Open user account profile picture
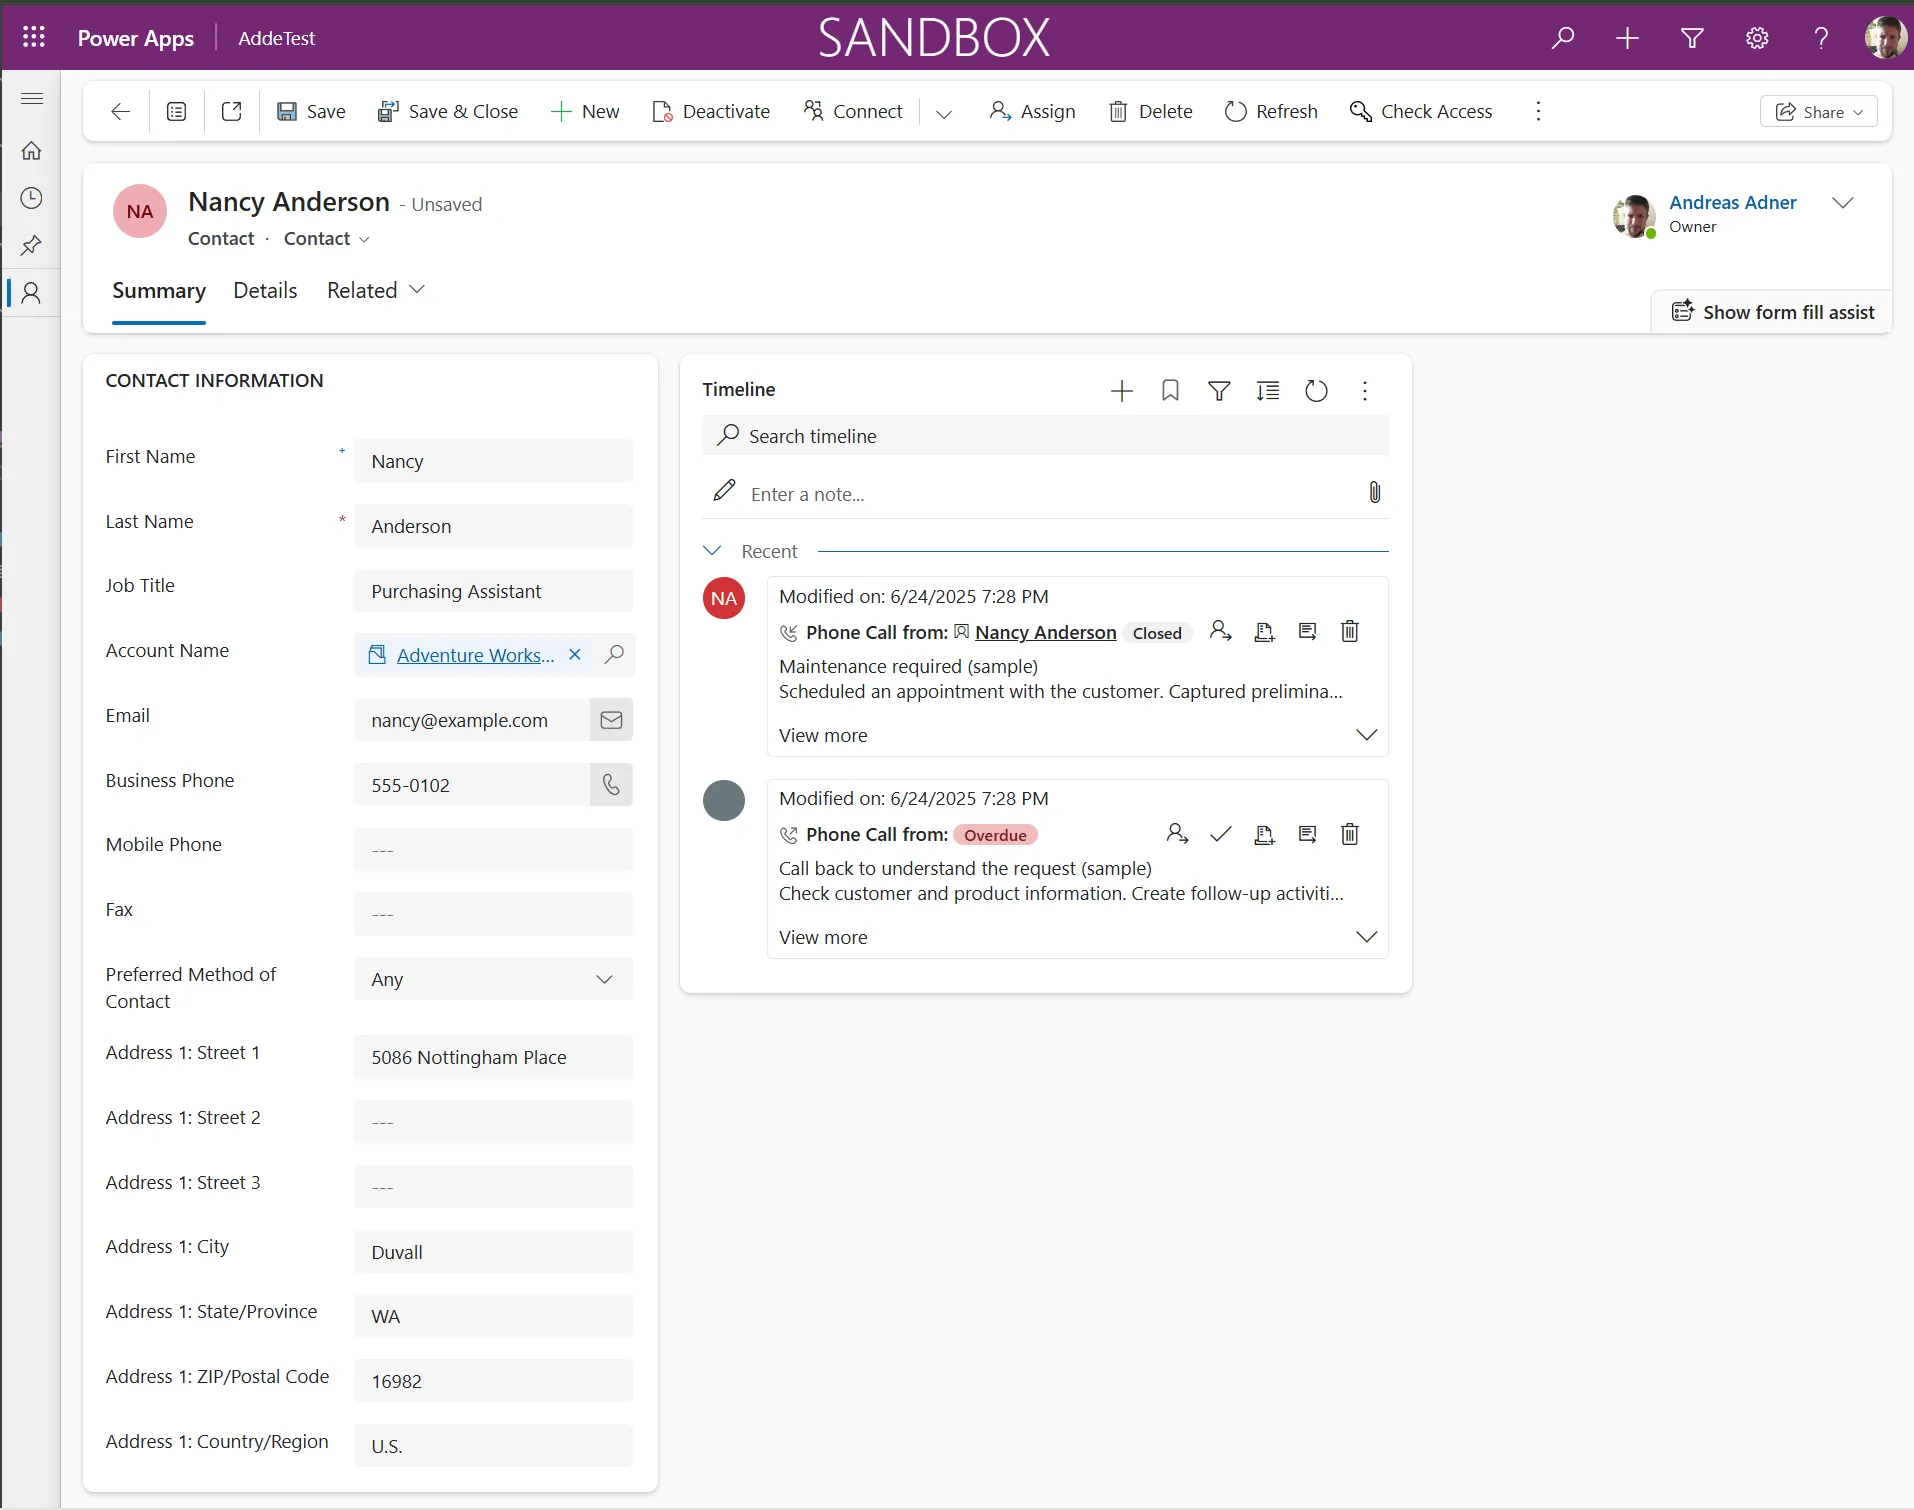Image resolution: width=1914 pixels, height=1510 pixels. click(1885, 38)
